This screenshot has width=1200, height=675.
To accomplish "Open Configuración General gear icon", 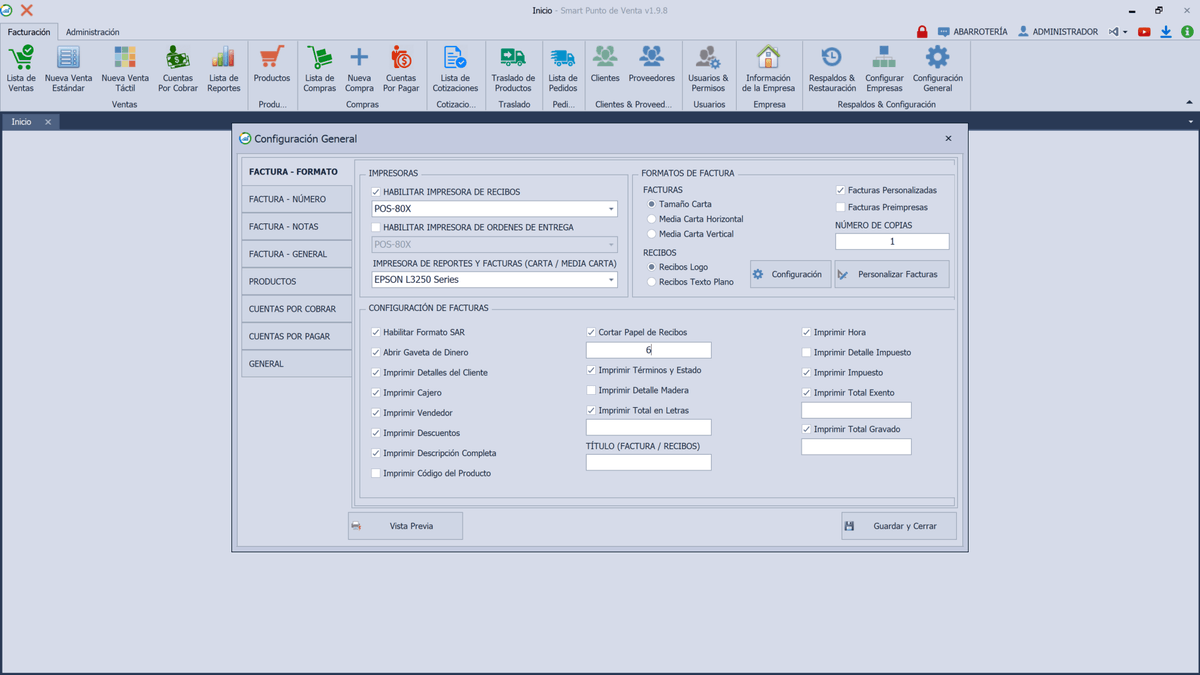I will coord(938,69).
